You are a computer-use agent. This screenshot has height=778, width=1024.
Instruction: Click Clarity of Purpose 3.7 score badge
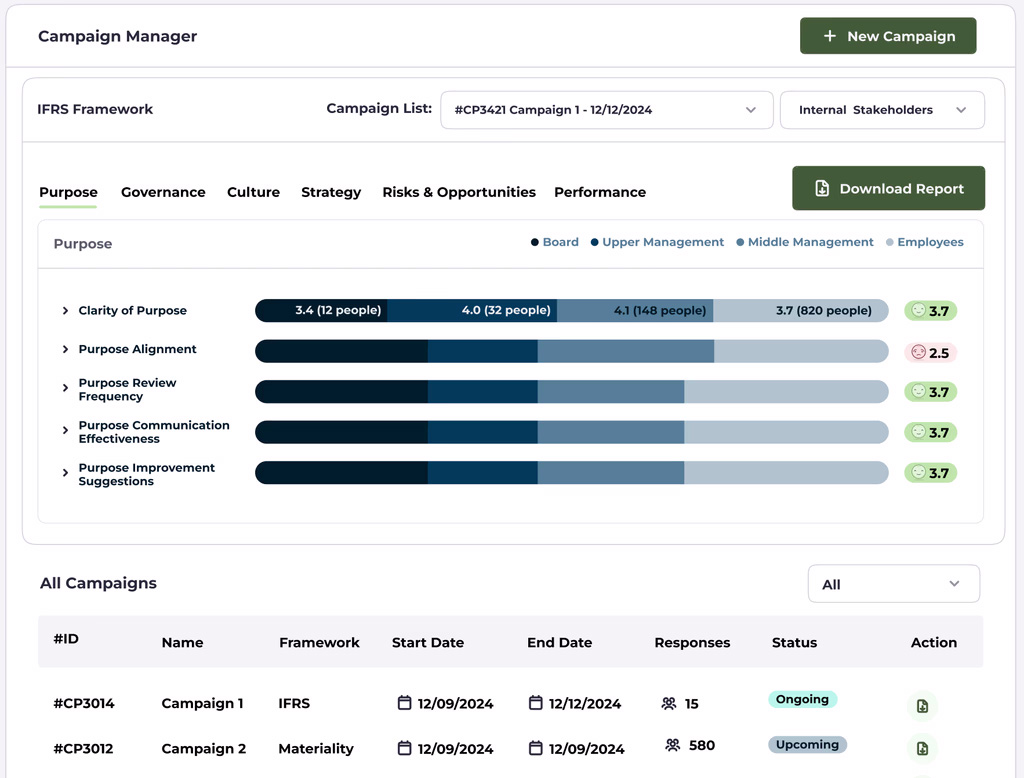tap(930, 311)
